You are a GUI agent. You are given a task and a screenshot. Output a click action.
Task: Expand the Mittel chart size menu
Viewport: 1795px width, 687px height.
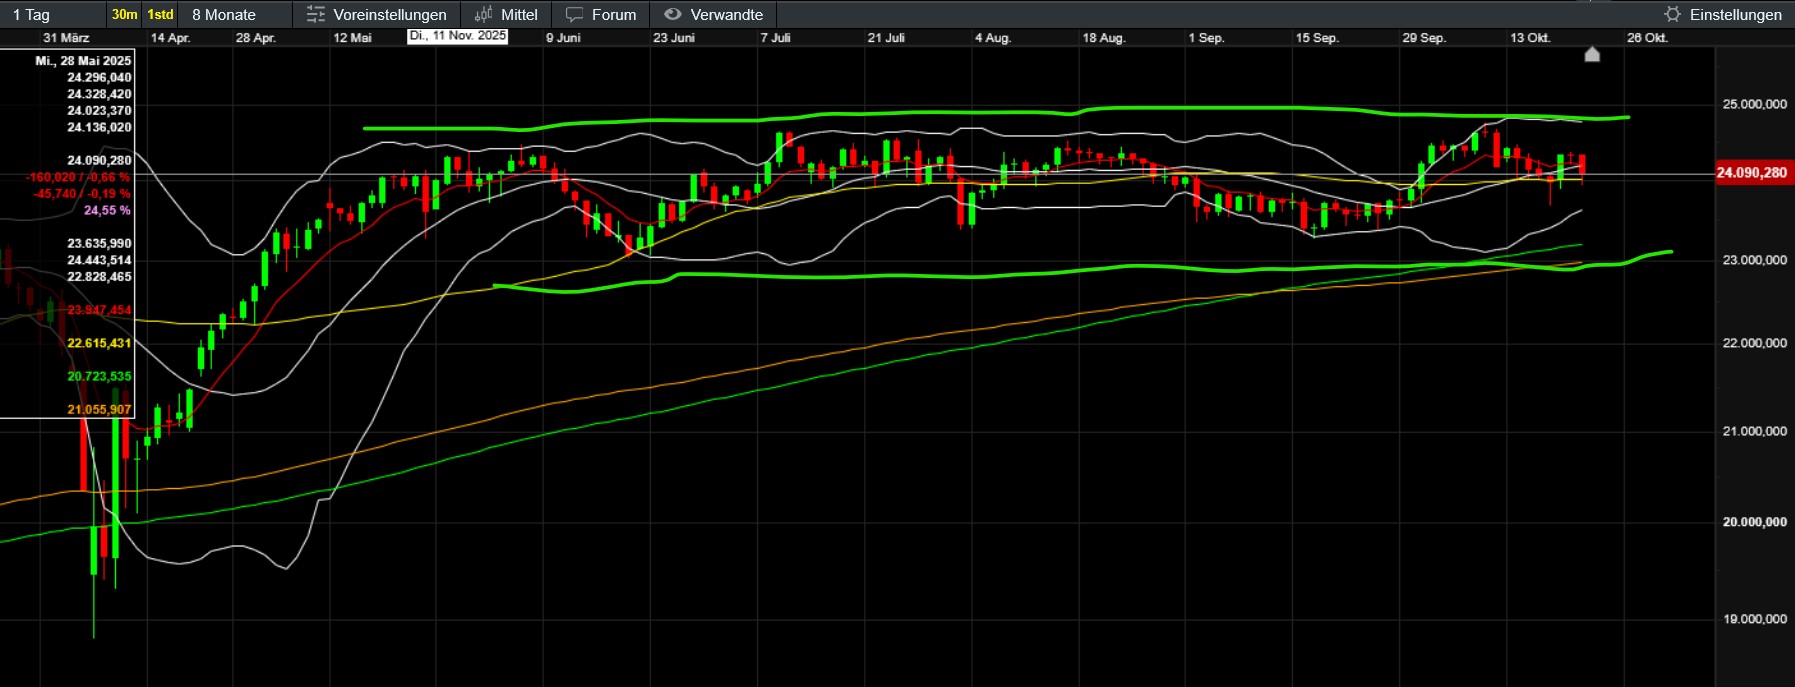(519, 14)
